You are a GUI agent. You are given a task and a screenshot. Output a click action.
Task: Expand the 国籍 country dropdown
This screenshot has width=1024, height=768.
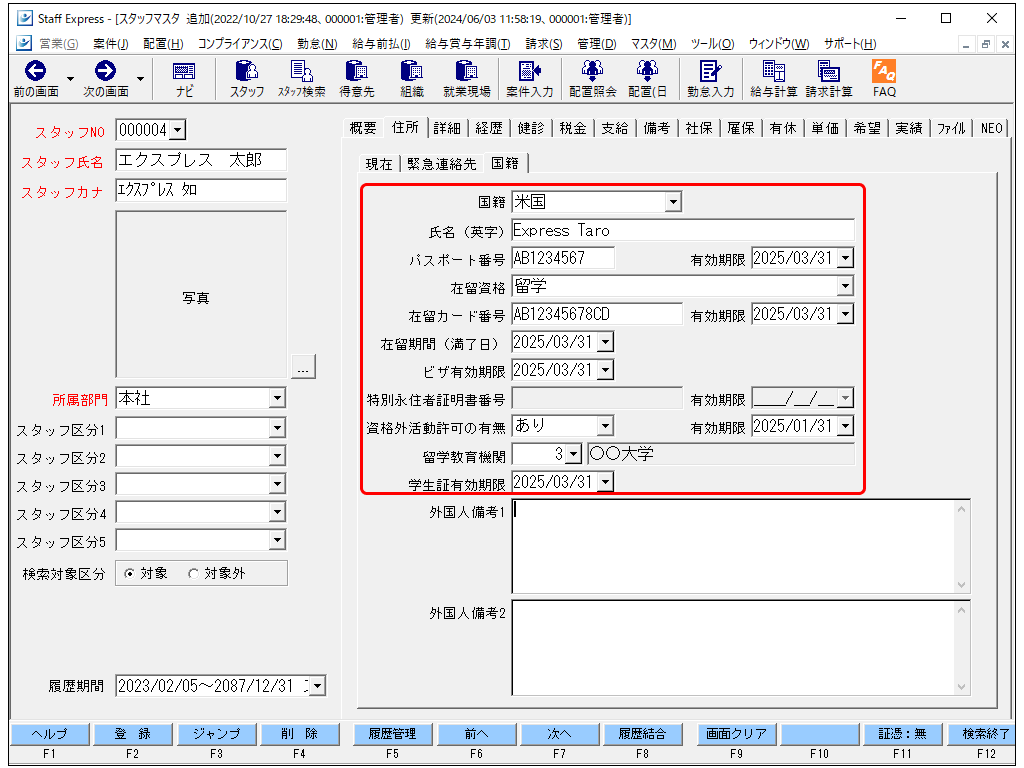(673, 202)
